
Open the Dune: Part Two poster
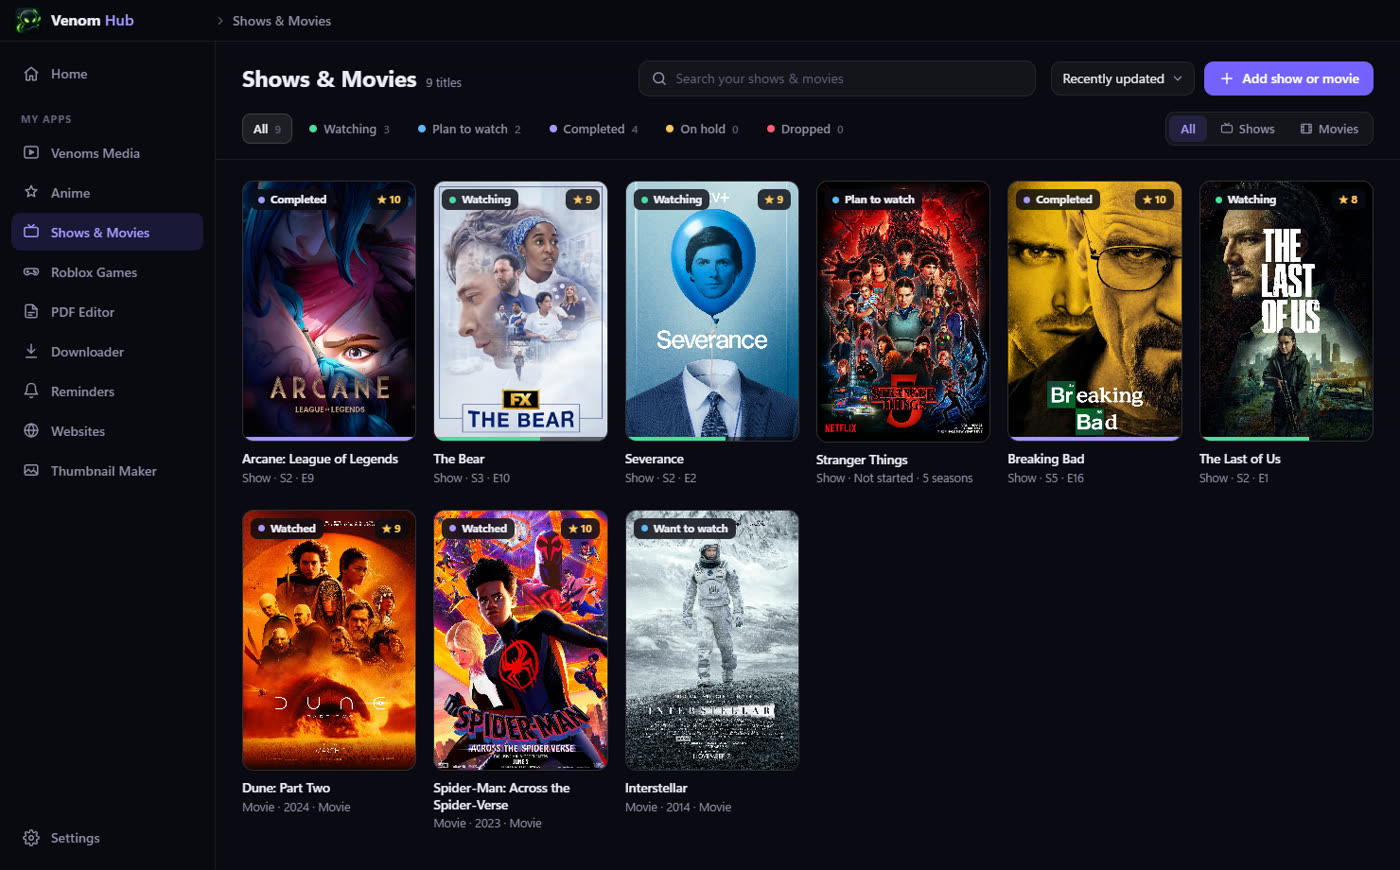329,640
